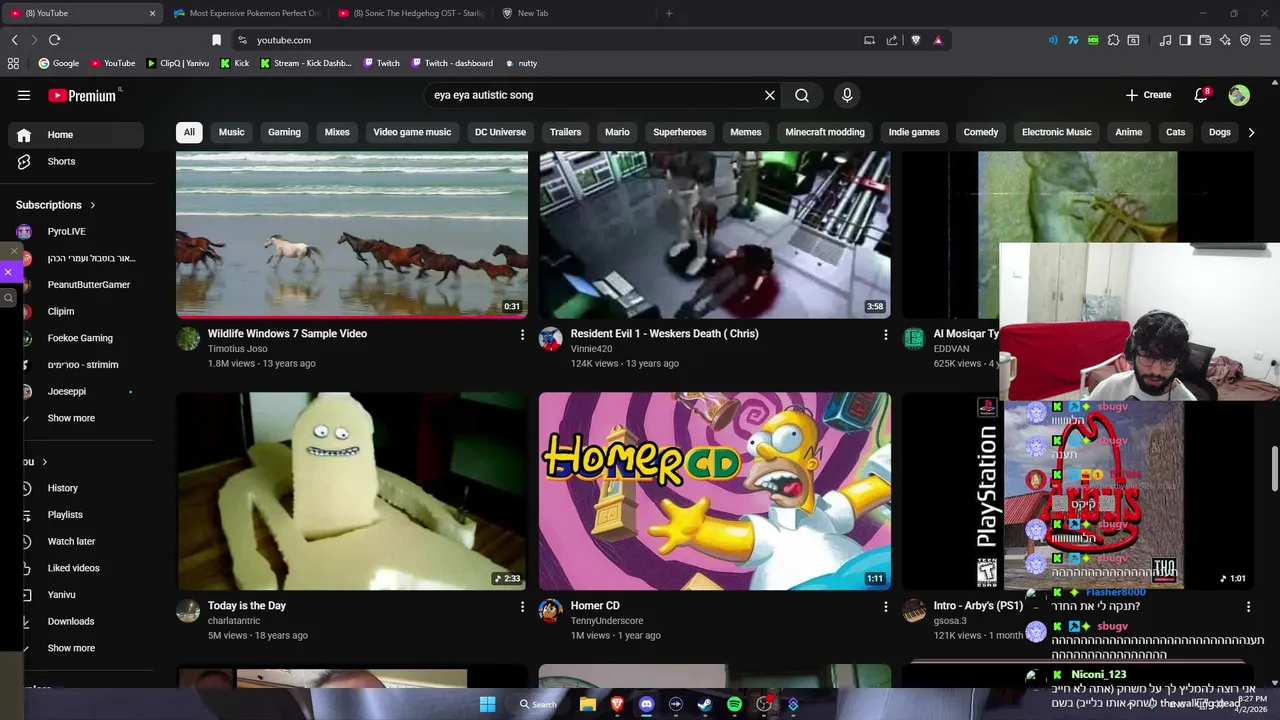Click Today is the Day title

pos(247,606)
